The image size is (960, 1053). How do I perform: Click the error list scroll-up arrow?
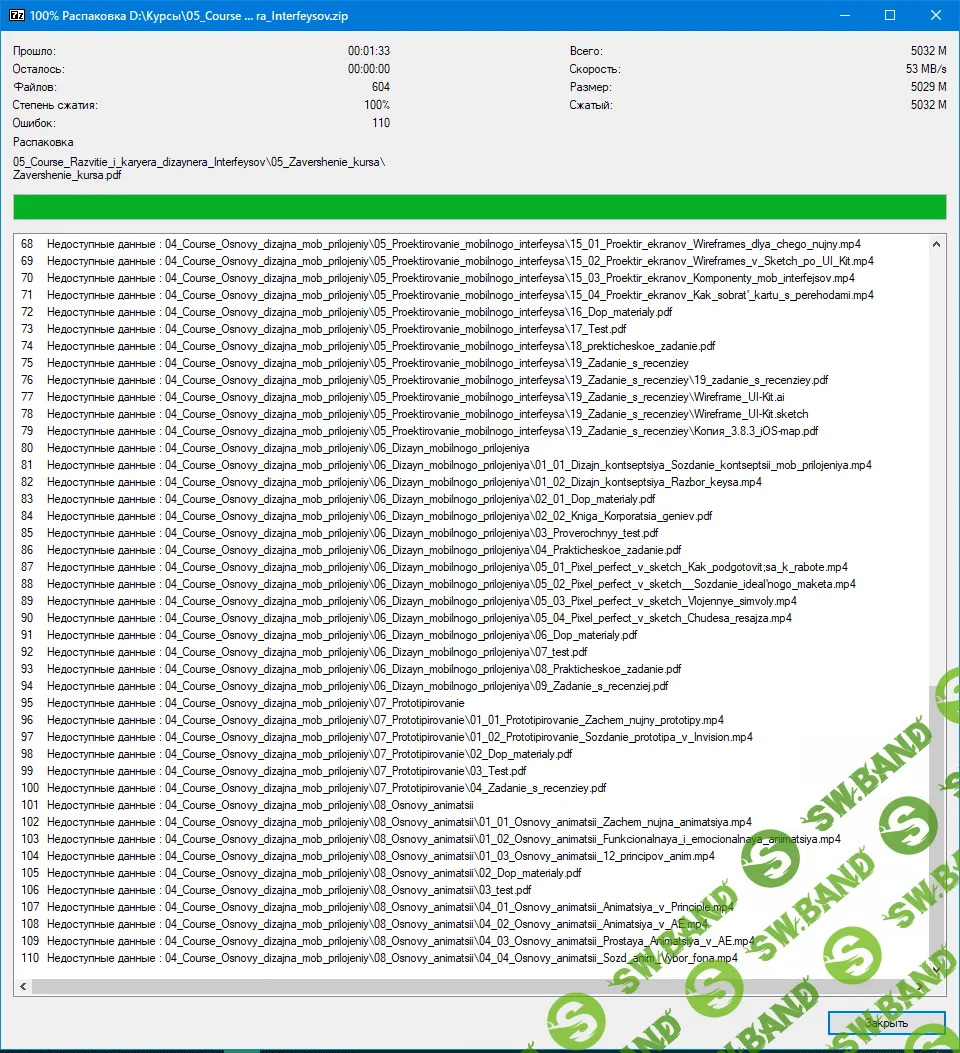[x=937, y=244]
